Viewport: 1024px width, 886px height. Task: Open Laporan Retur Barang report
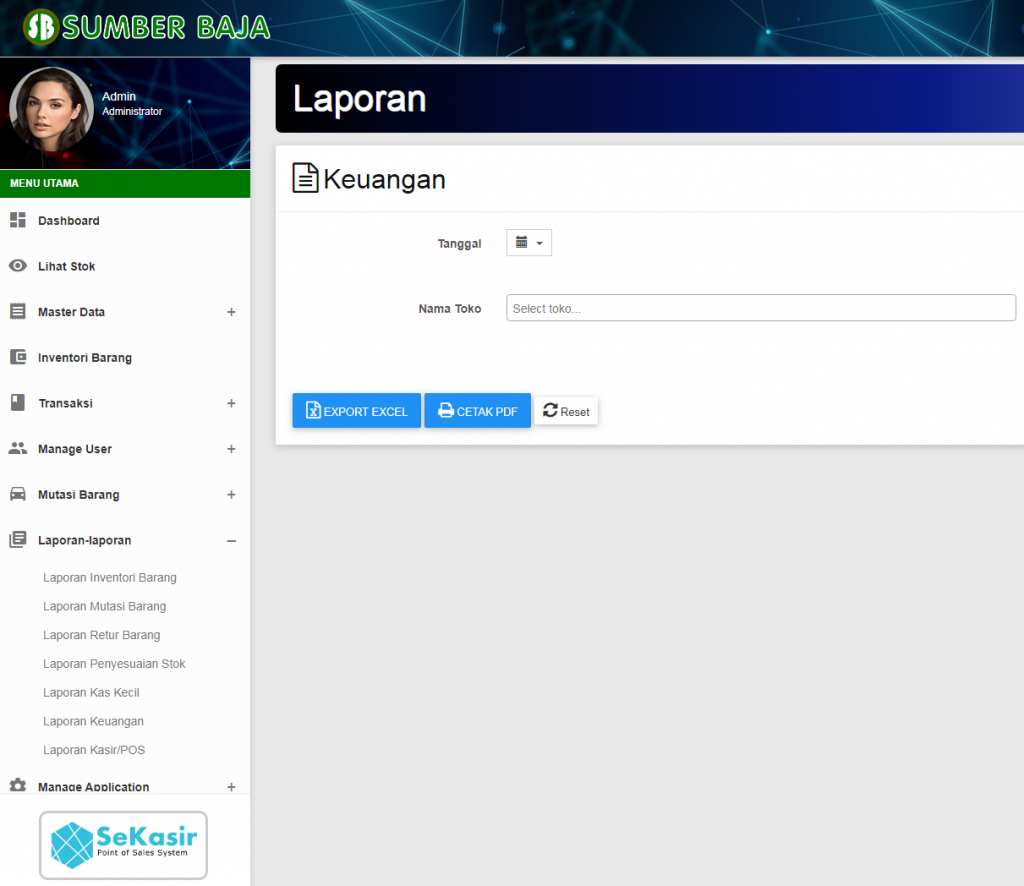pyautogui.click(x=101, y=635)
